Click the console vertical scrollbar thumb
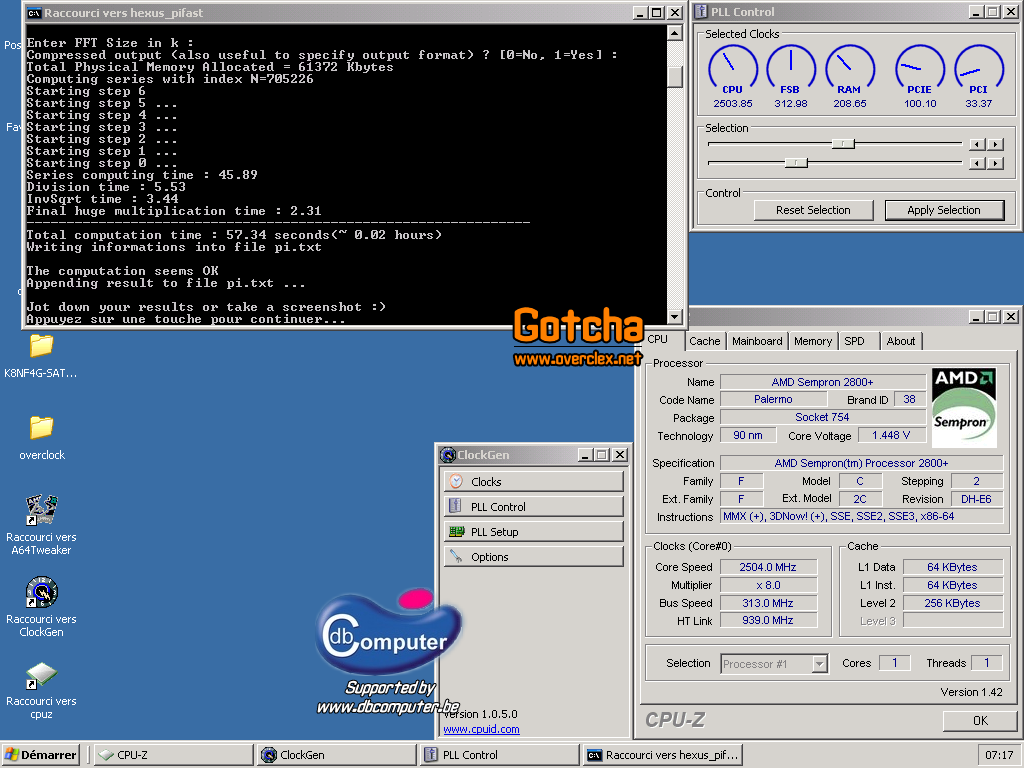Viewport: 1024px width, 768px height. click(x=675, y=76)
